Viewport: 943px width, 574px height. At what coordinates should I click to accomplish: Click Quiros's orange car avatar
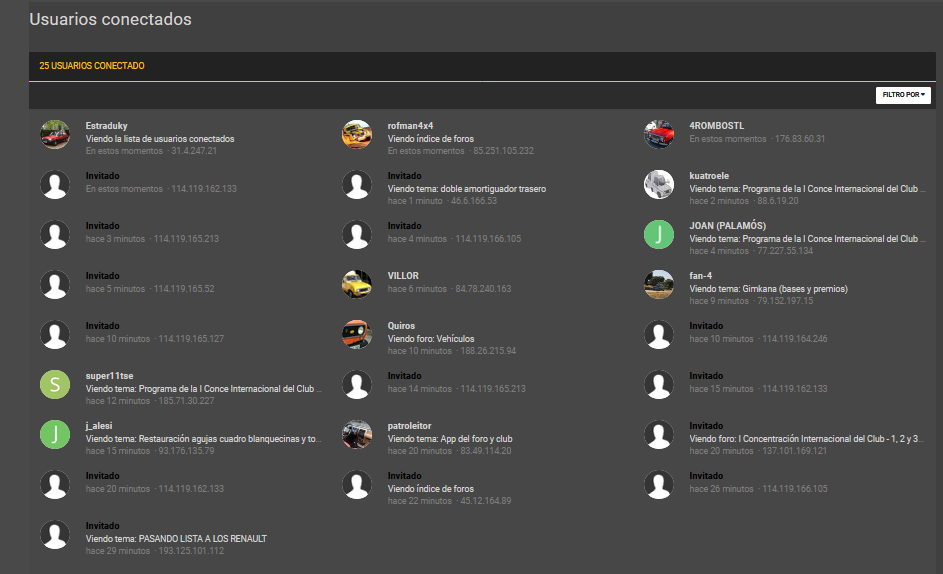pyautogui.click(x=357, y=334)
